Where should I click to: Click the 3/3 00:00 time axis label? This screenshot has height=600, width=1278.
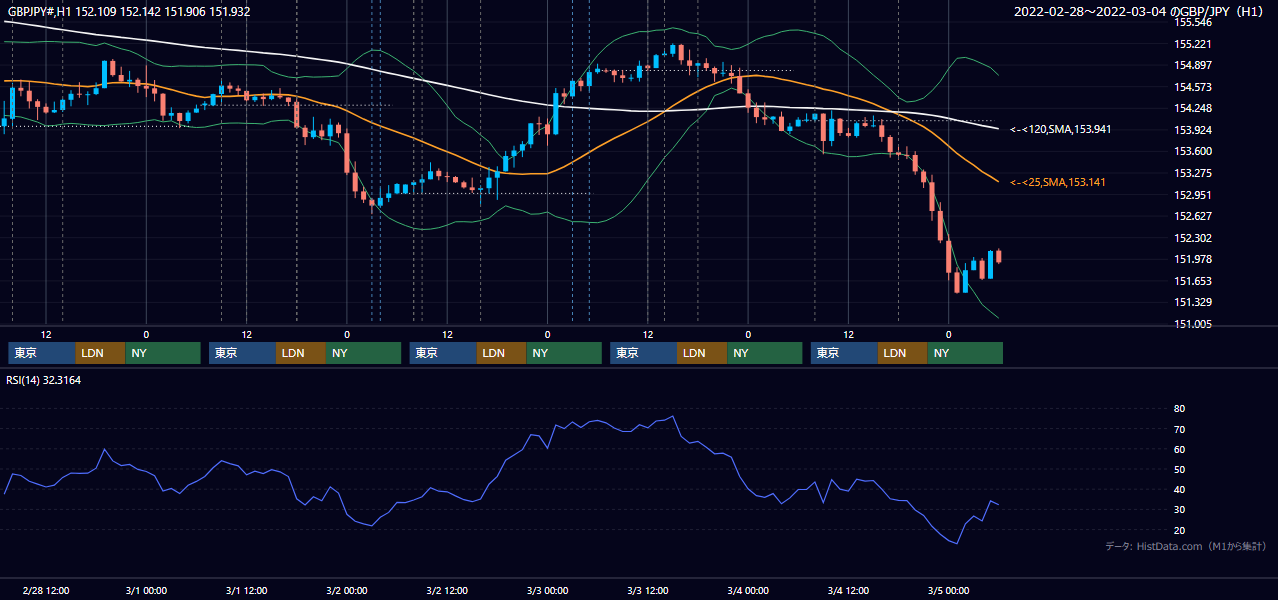[547, 590]
